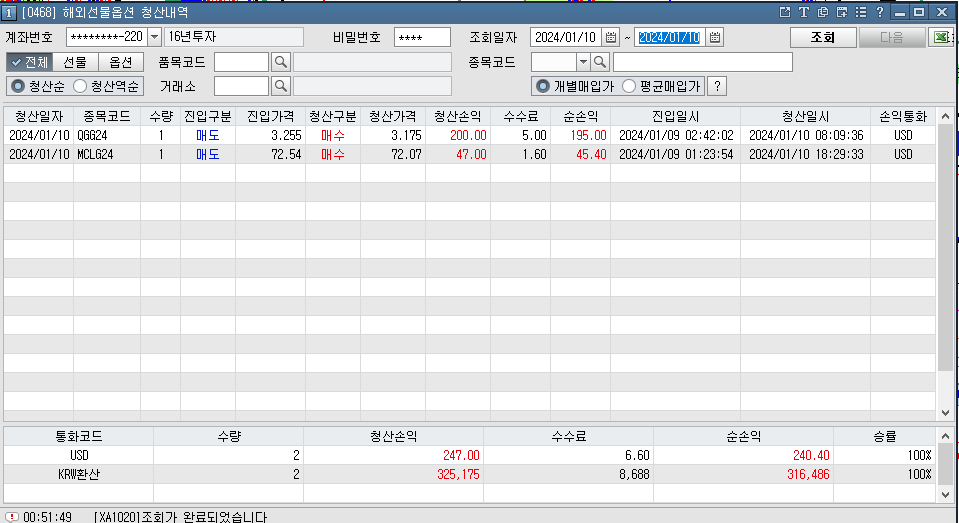Click the title bar help question mark

[879, 12]
